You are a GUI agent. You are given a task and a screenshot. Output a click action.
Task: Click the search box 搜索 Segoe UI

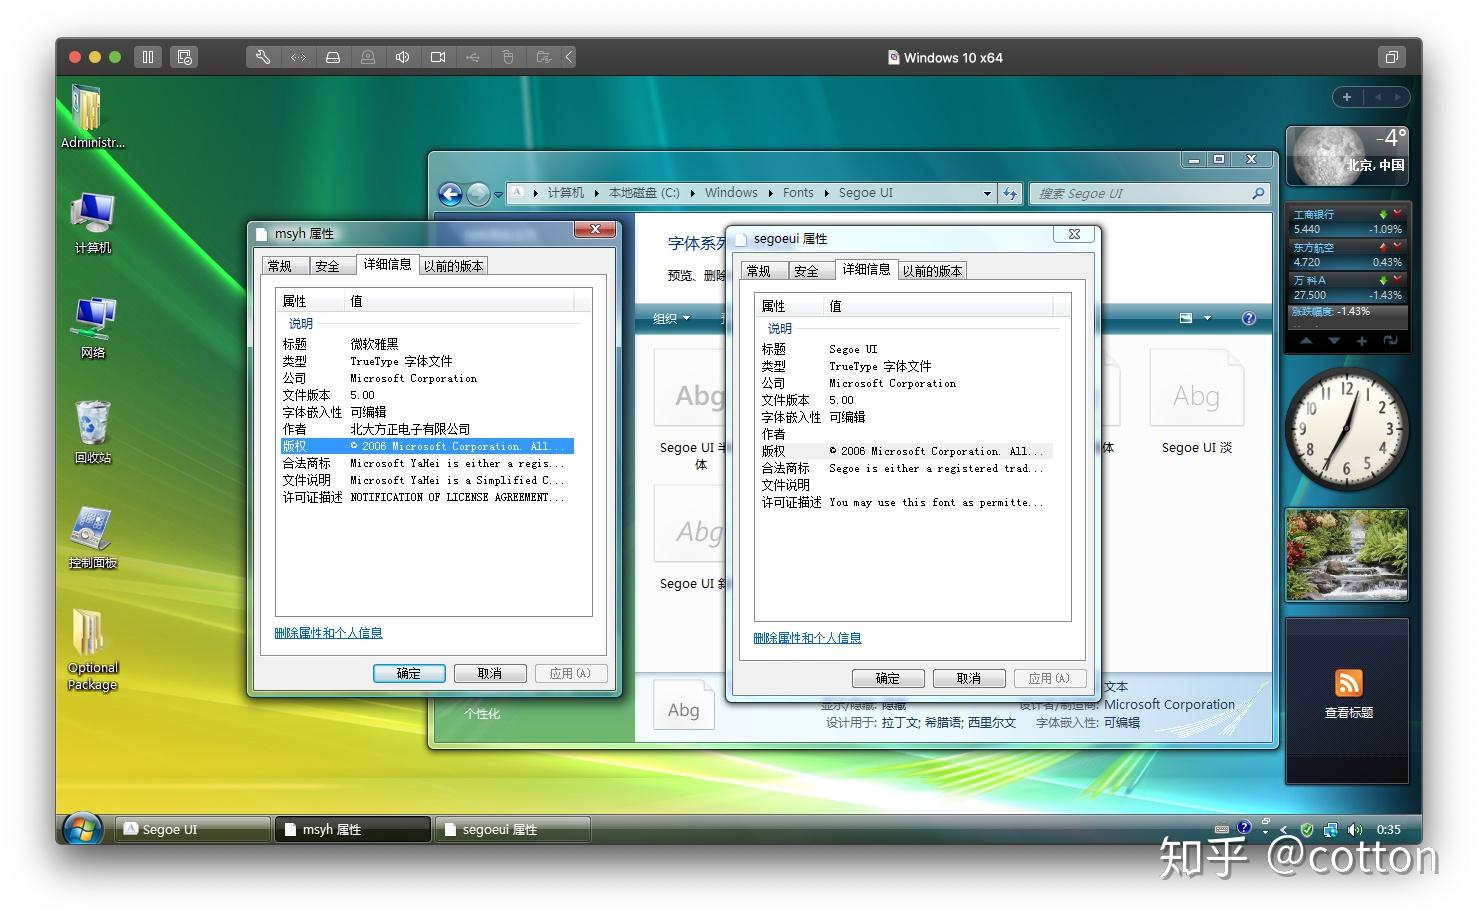(1142, 194)
